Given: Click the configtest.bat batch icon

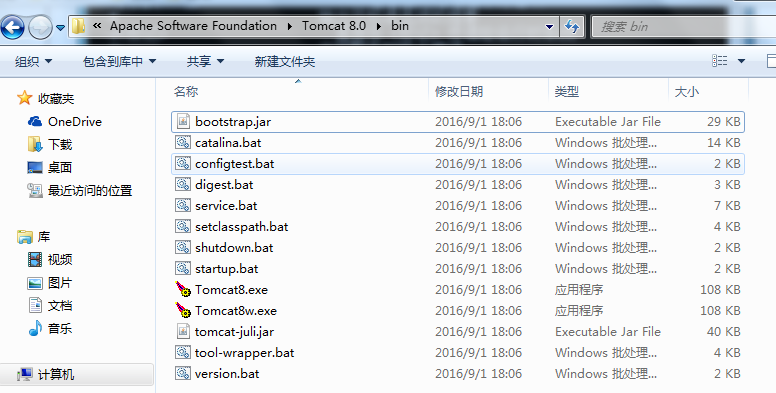Looking at the screenshot, I should pyautogui.click(x=183, y=163).
